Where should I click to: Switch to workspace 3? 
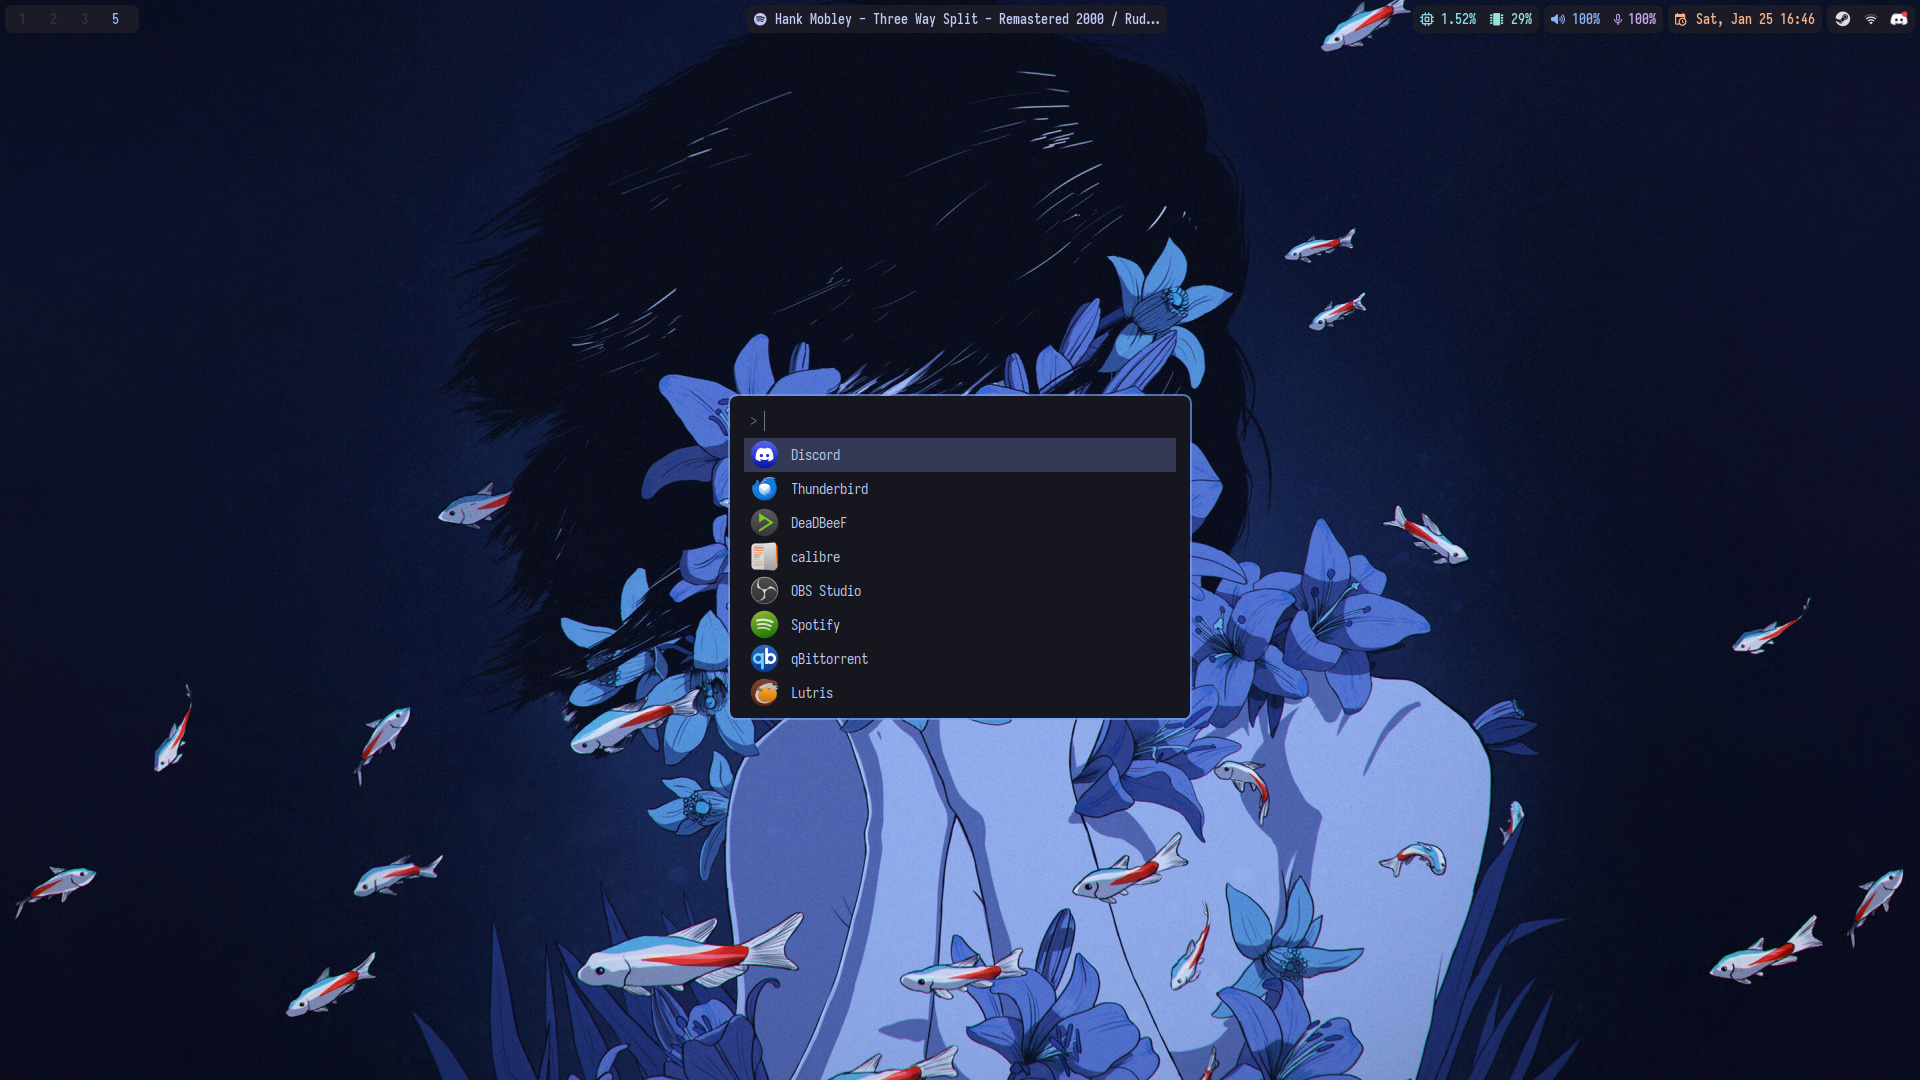coord(84,19)
